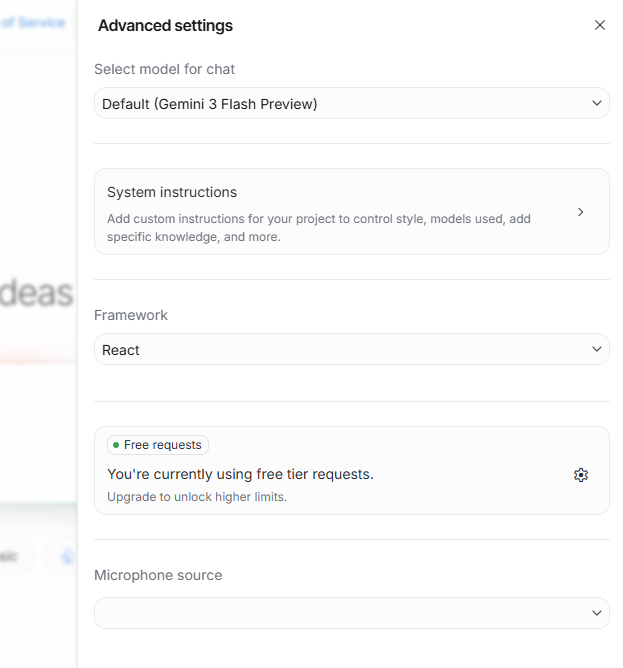The image size is (623, 668).
Task: Click the chevron on the React dropdown
Action: coord(597,349)
